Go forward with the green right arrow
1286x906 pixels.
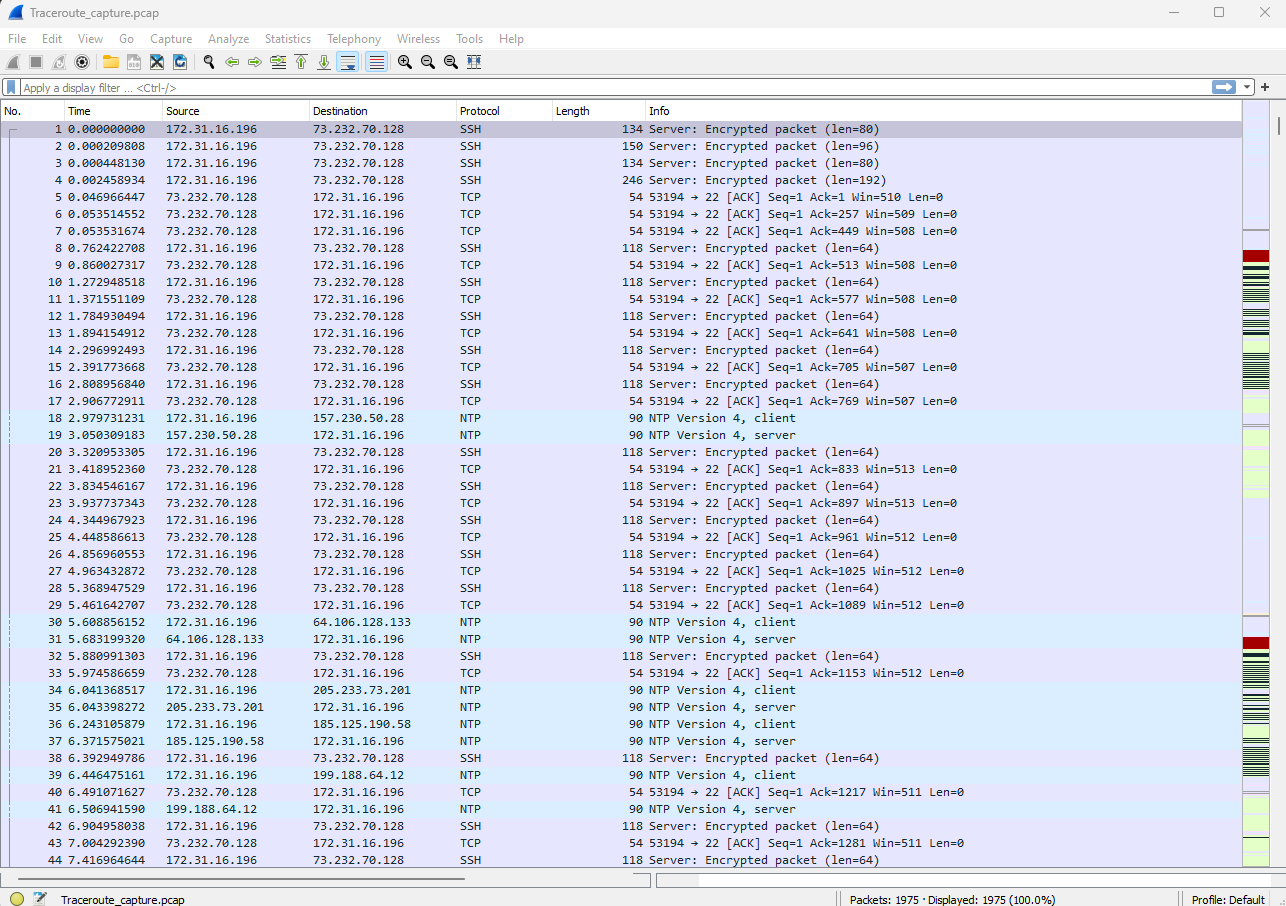coord(255,62)
